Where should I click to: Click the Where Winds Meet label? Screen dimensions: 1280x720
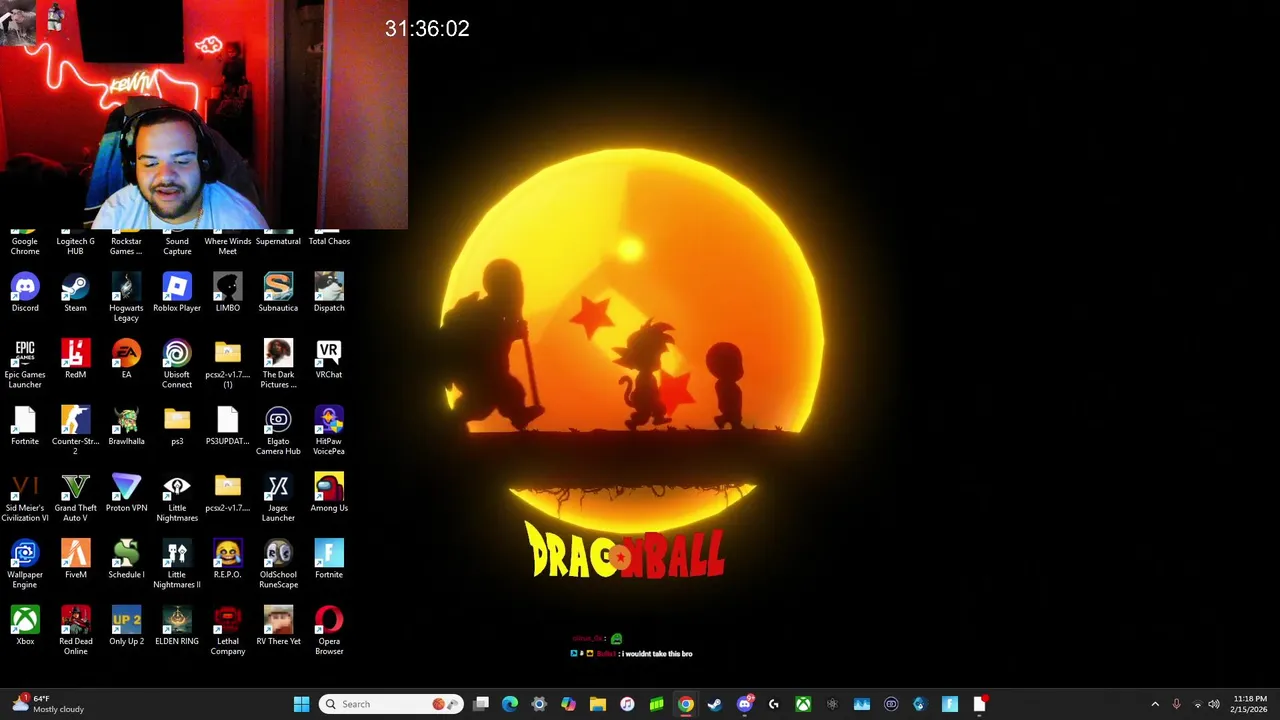click(x=228, y=246)
